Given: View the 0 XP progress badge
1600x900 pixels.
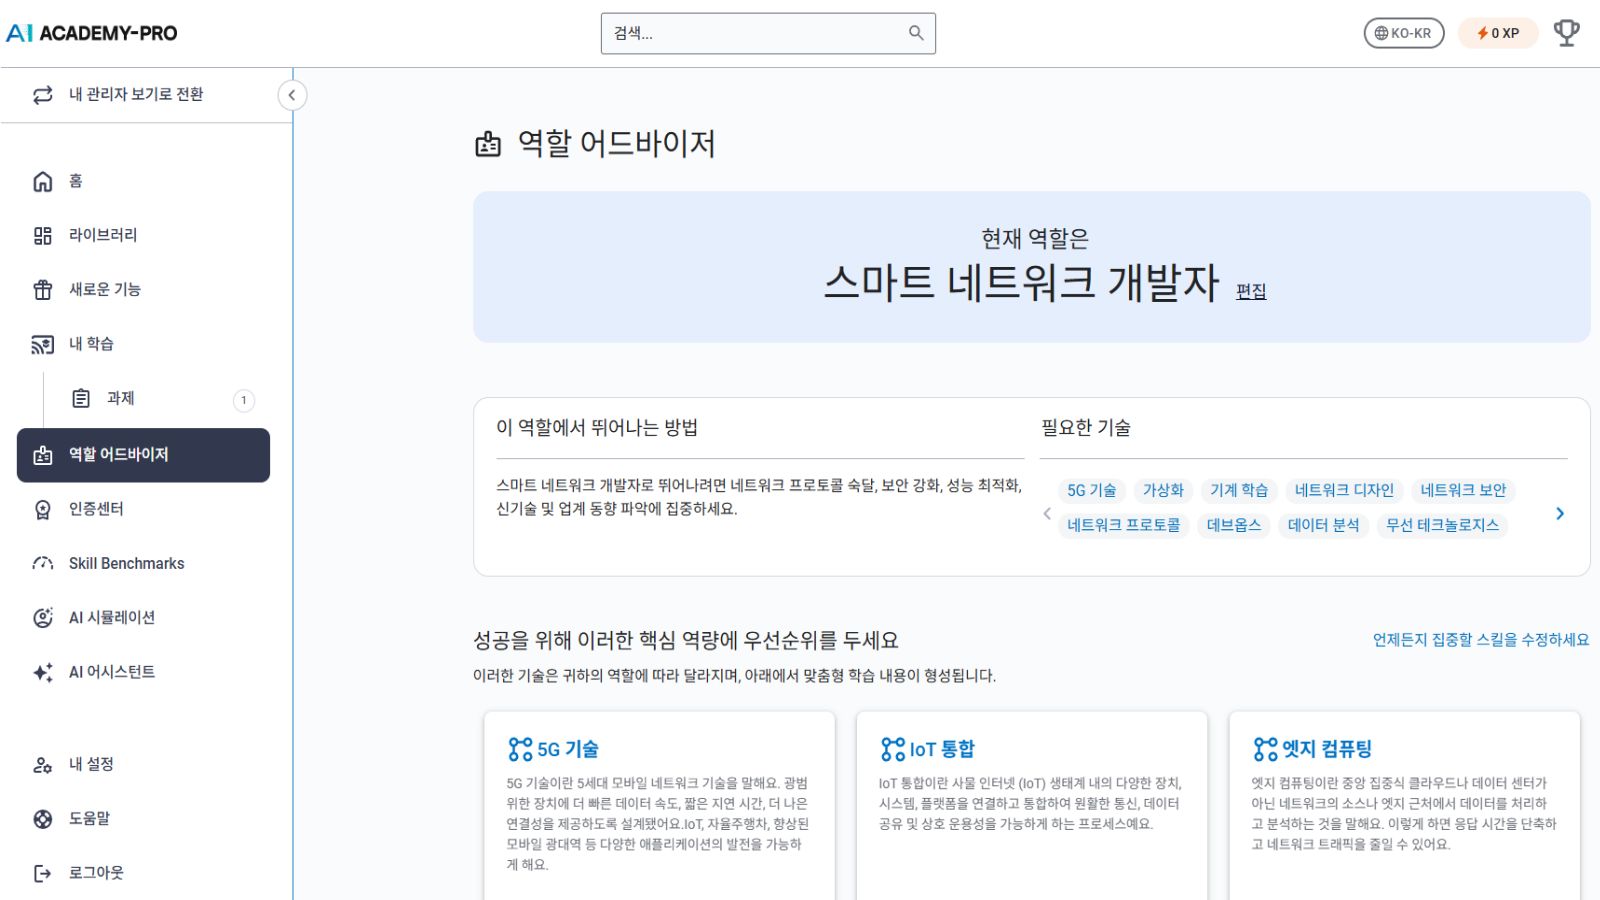Looking at the screenshot, I should [1497, 33].
